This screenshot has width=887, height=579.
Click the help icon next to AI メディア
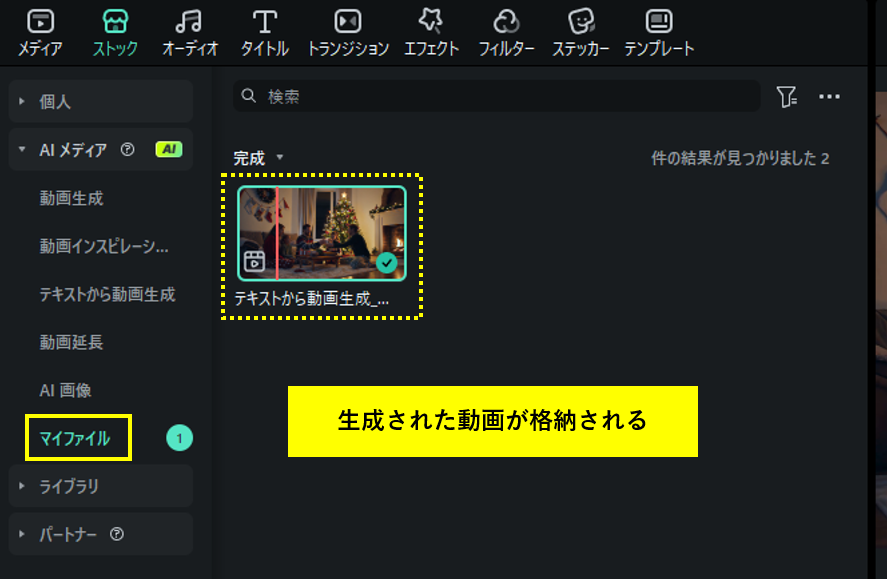[x=127, y=150]
